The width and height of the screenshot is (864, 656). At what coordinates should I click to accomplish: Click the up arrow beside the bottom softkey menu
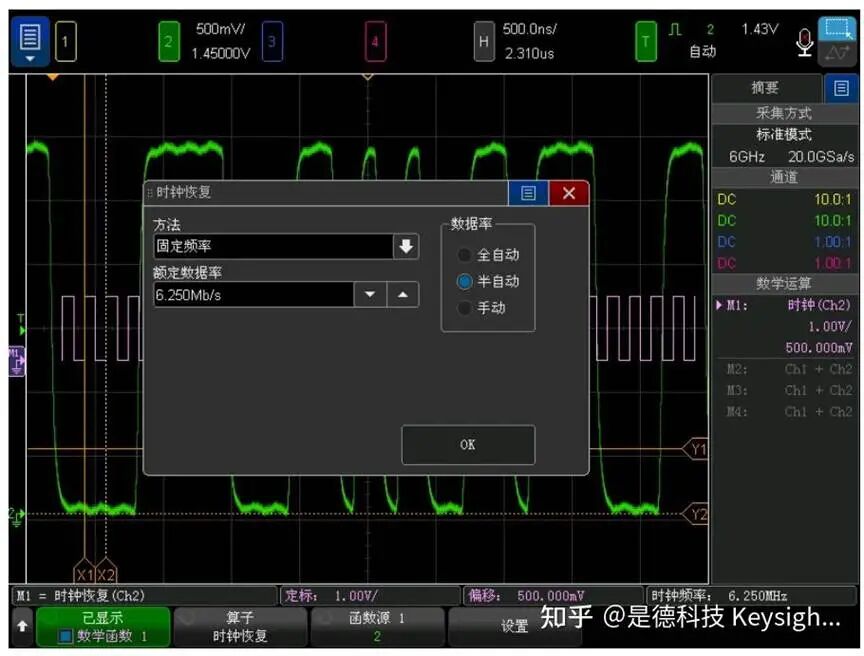[x=22, y=626]
